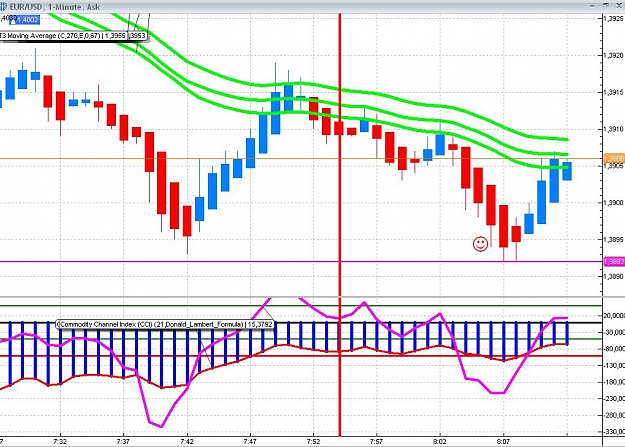Restore the EUR/USD chart window size
Screen dimensions: 625x447
(x=606, y=5)
